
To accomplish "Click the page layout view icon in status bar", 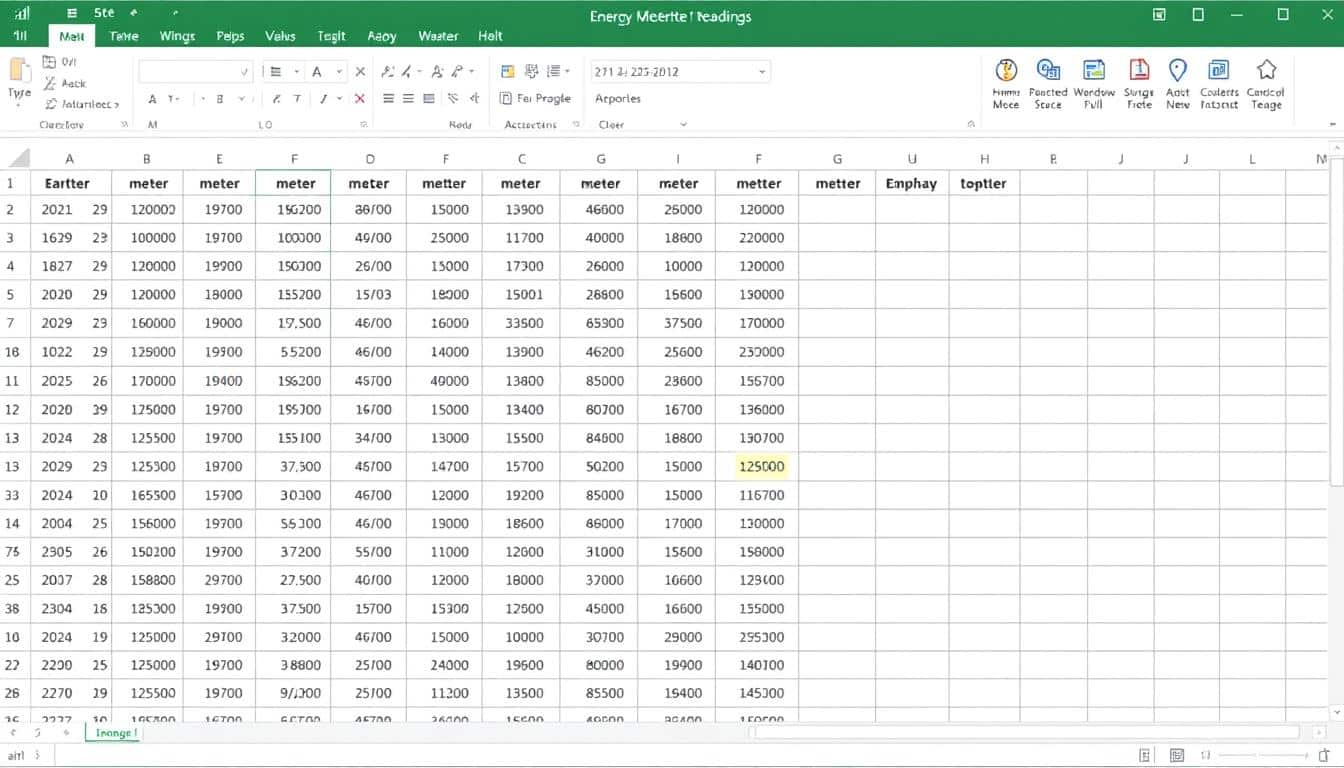I will coord(1177,756).
